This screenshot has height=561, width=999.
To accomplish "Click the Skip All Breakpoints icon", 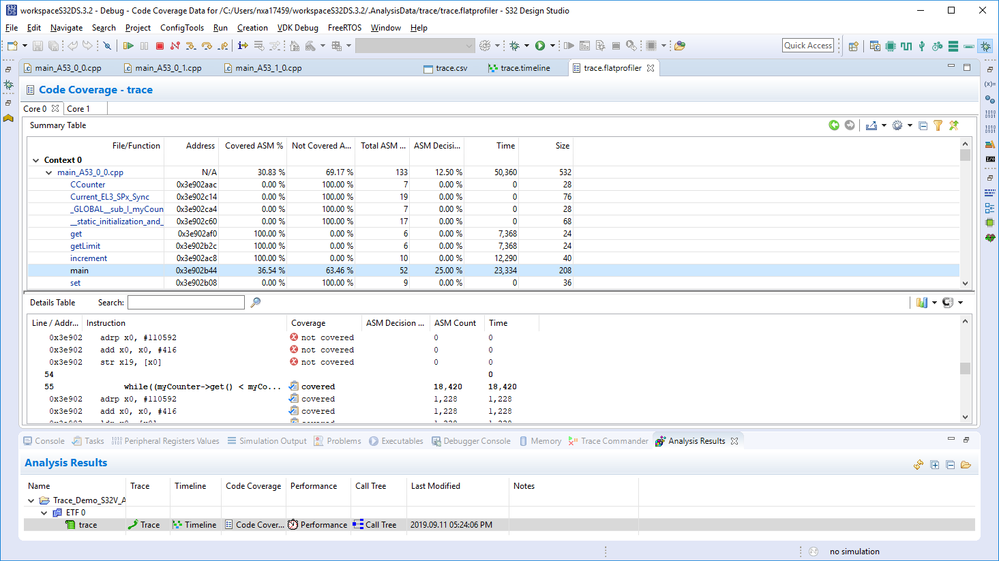I will (108, 46).
